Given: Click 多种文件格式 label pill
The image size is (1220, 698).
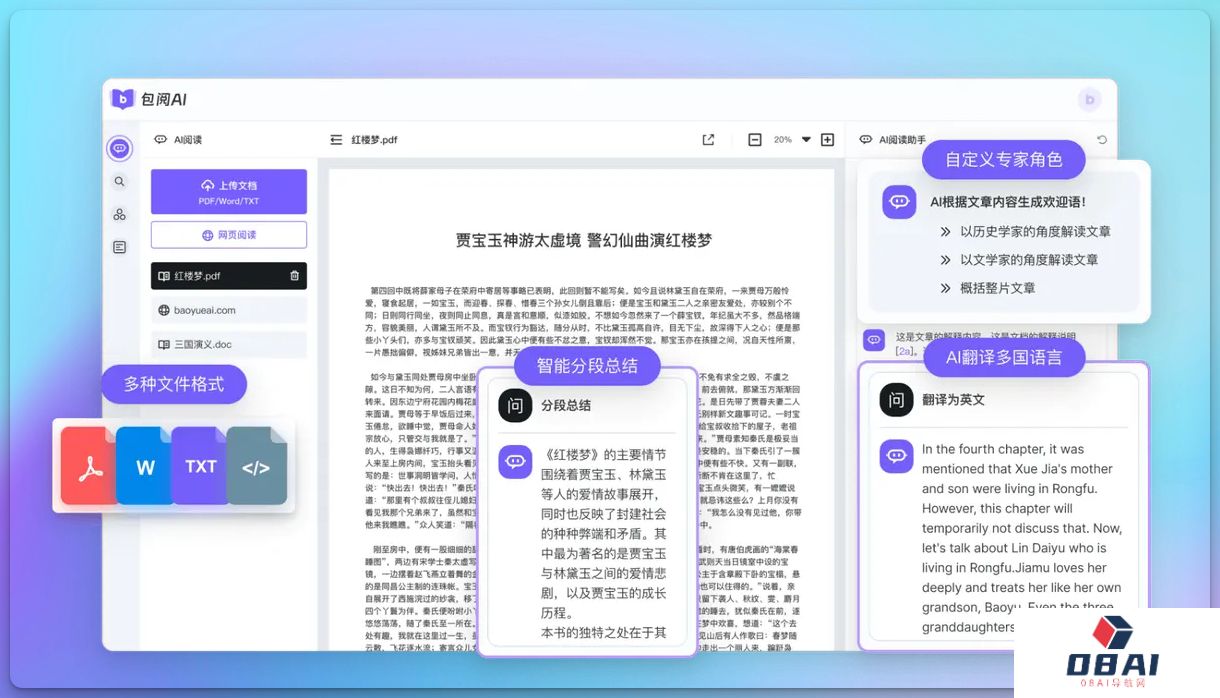Looking at the screenshot, I should [174, 384].
